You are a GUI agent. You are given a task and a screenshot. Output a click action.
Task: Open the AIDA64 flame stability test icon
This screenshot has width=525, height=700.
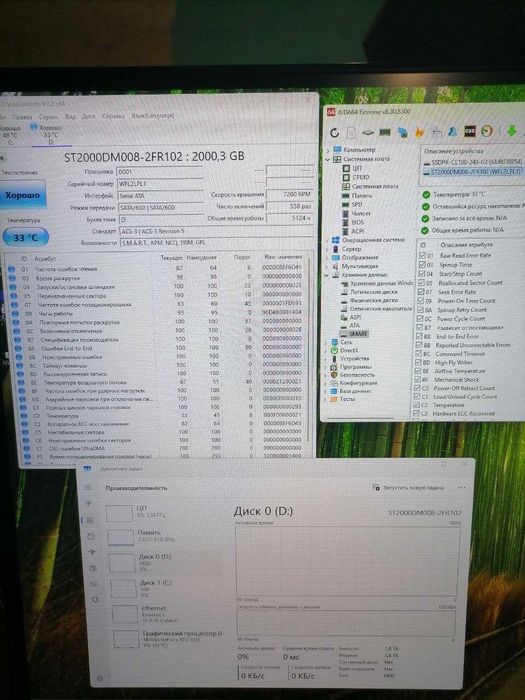(419, 132)
